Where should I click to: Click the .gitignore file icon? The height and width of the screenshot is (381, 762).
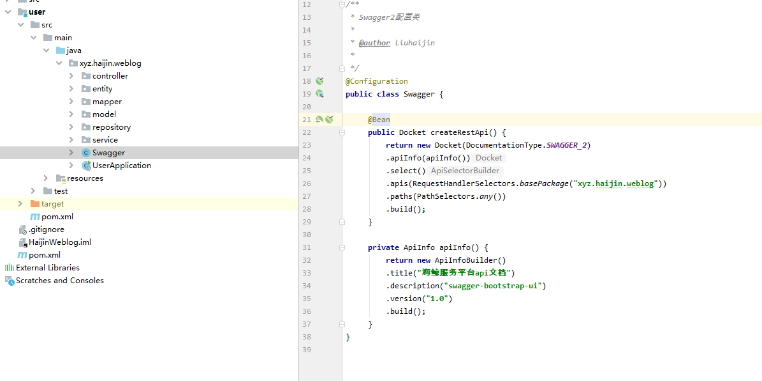click(x=22, y=229)
